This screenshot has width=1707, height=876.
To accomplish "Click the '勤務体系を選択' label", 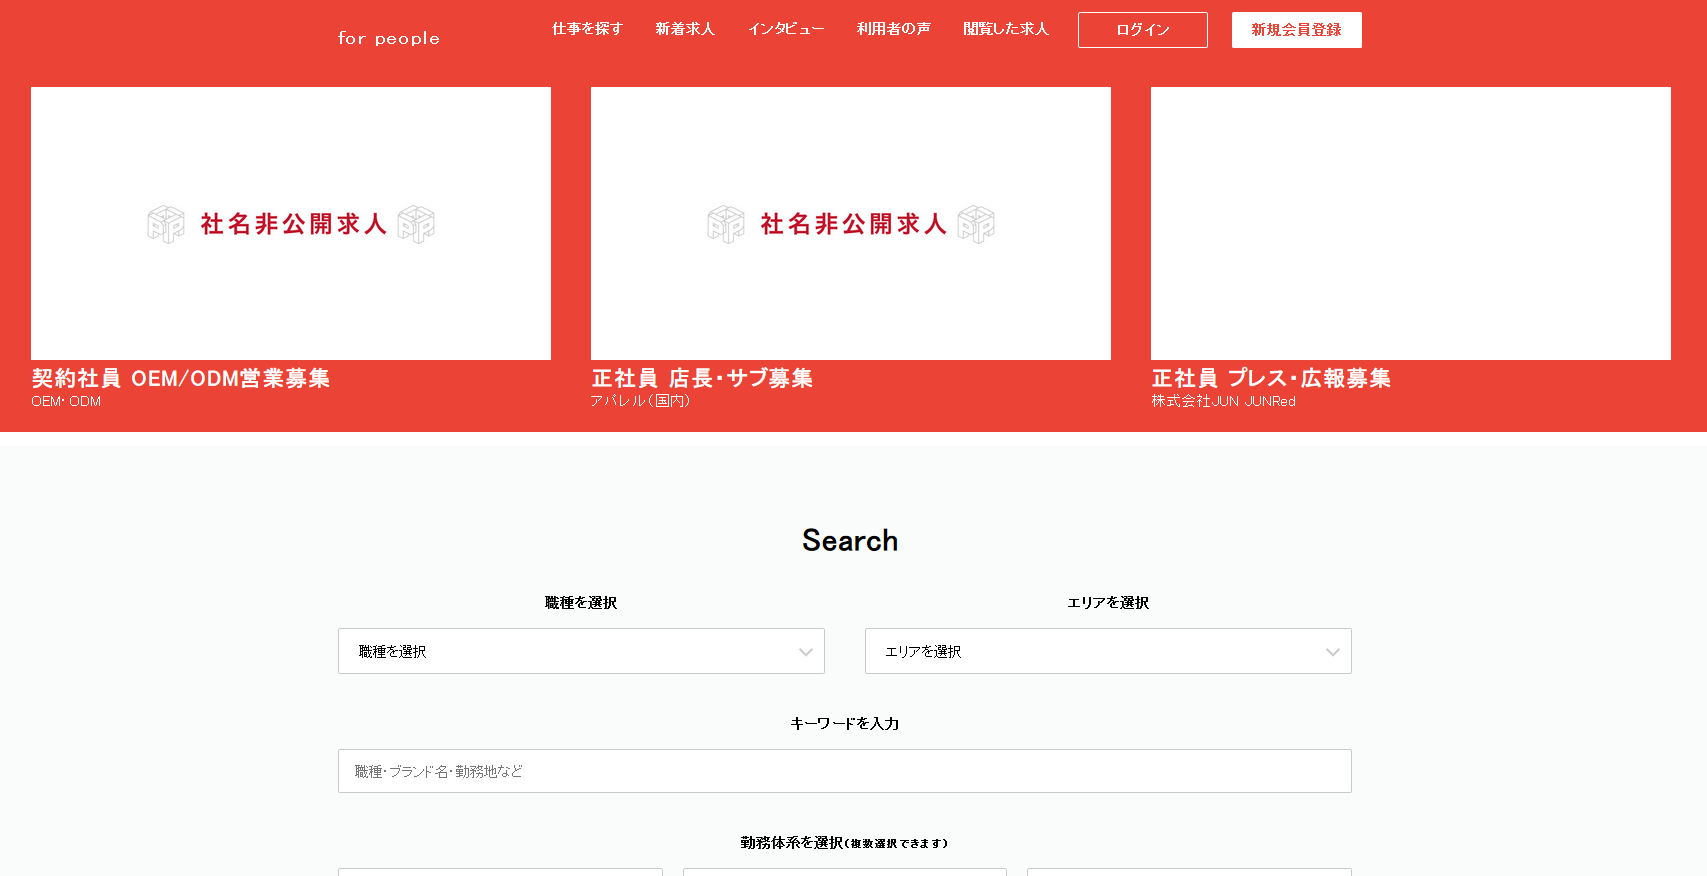I will 792,843.
